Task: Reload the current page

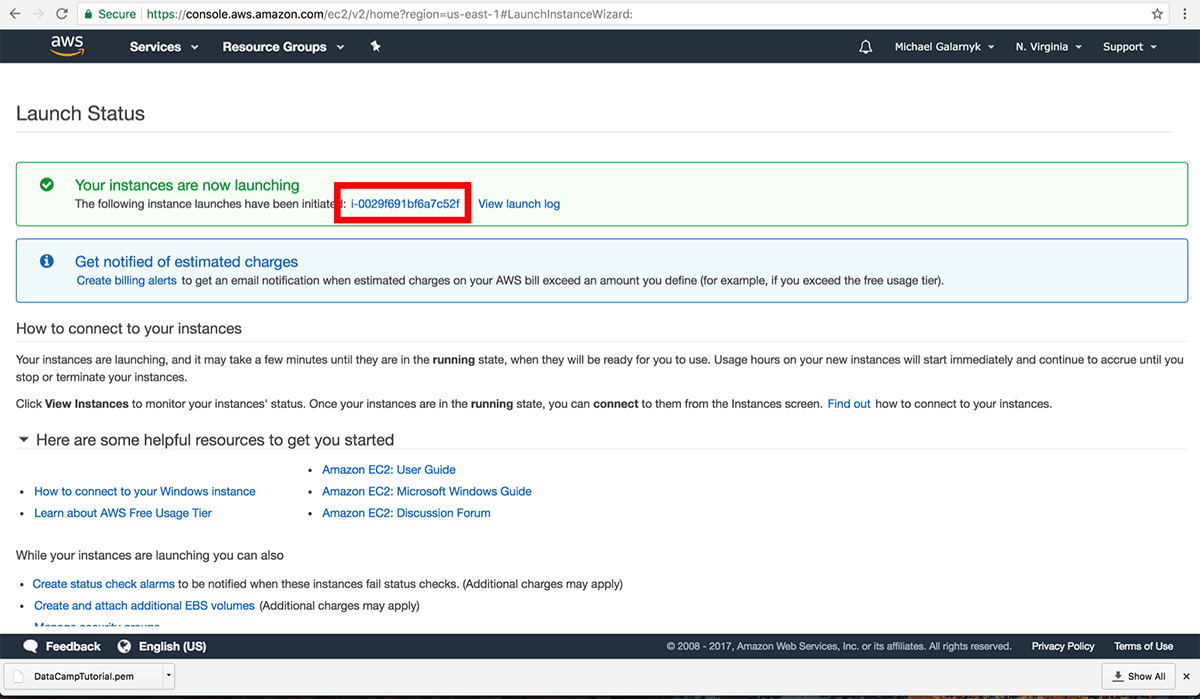Action: (x=62, y=14)
